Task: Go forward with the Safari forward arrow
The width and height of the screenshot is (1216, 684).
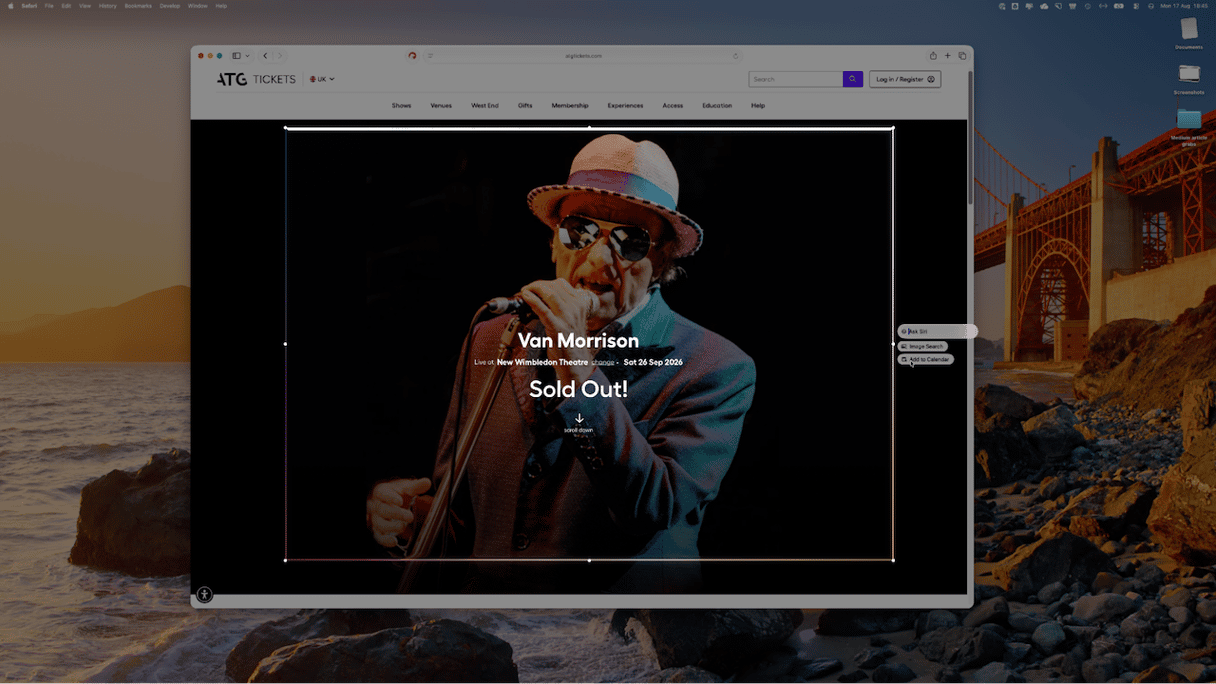Action: (280, 56)
